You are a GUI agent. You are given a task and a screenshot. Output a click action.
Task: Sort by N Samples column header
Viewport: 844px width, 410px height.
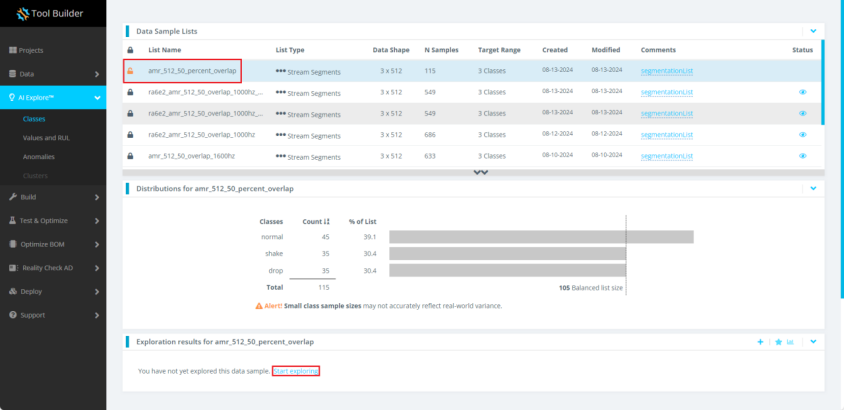(441, 50)
